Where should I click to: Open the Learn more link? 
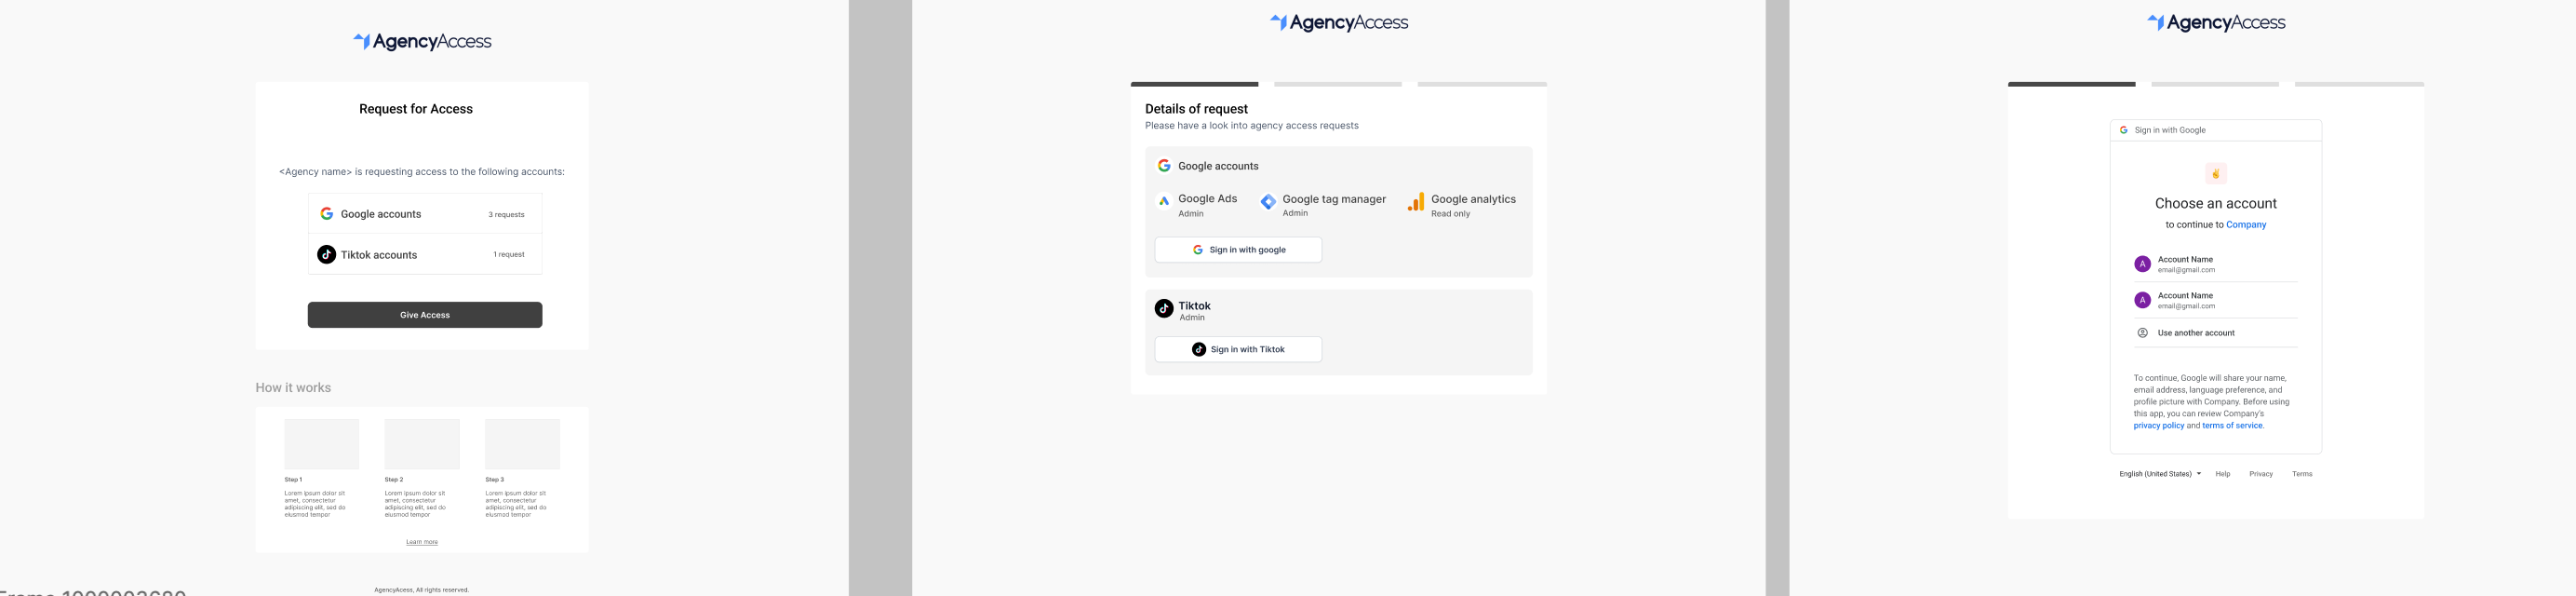click(x=422, y=542)
